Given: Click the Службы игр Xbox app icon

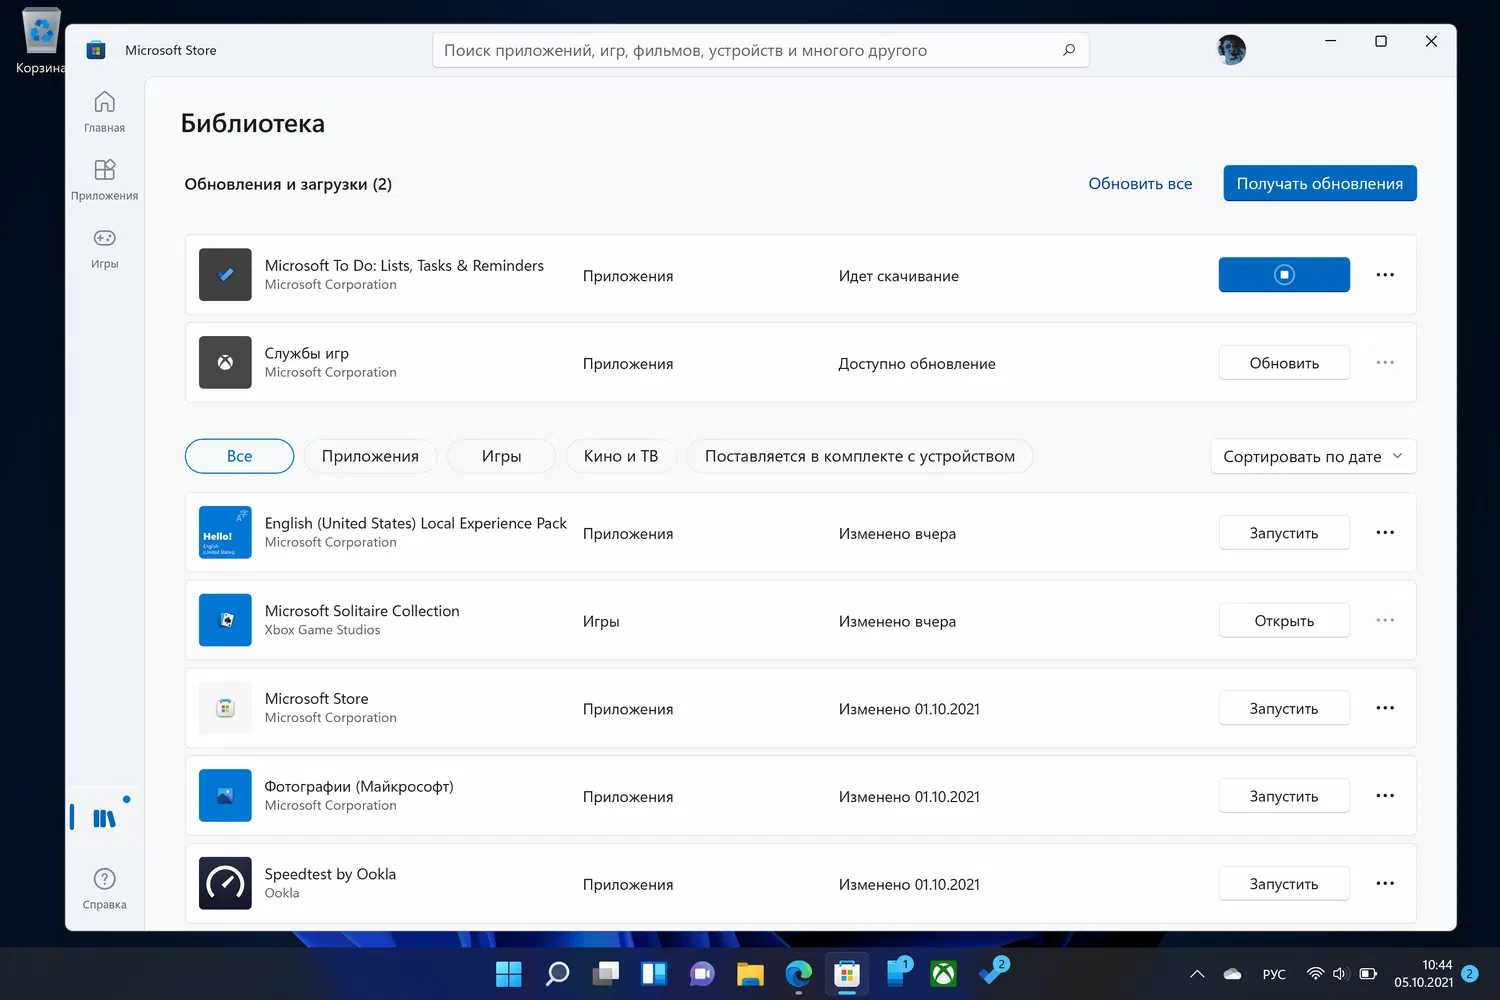Looking at the screenshot, I should pos(225,362).
